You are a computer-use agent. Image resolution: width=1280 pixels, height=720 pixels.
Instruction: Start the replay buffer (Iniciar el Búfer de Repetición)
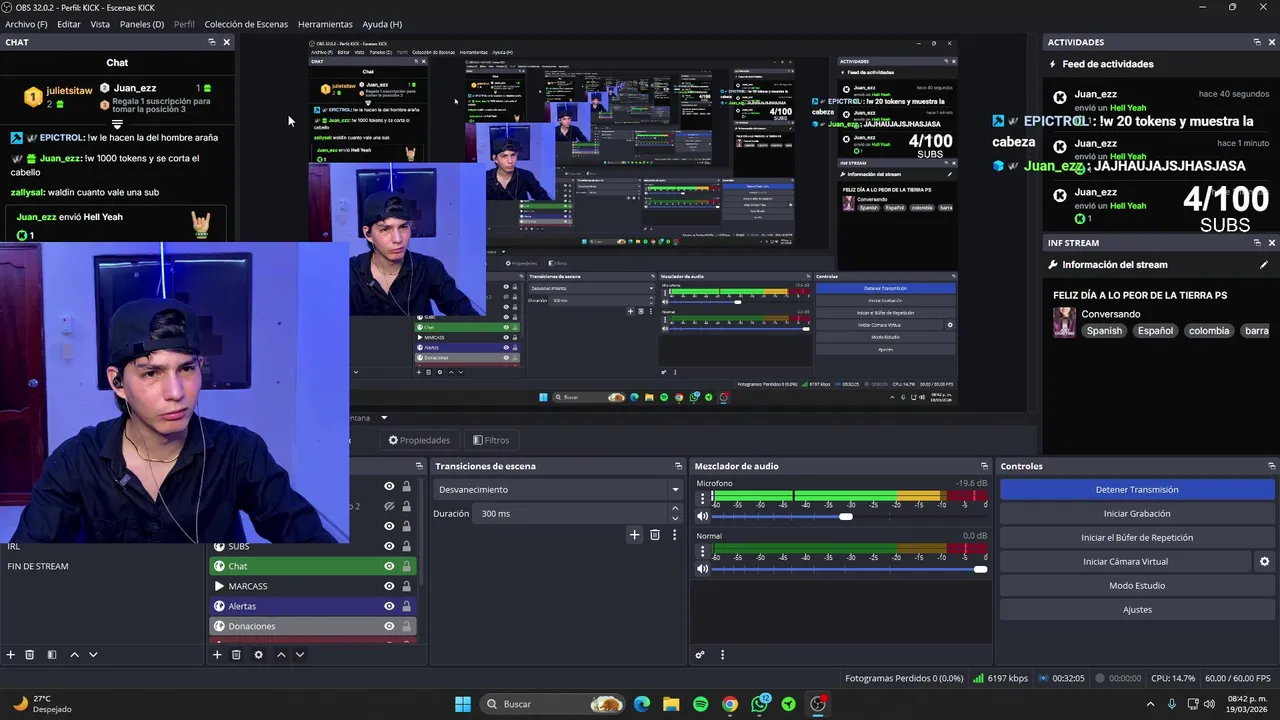point(1137,538)
